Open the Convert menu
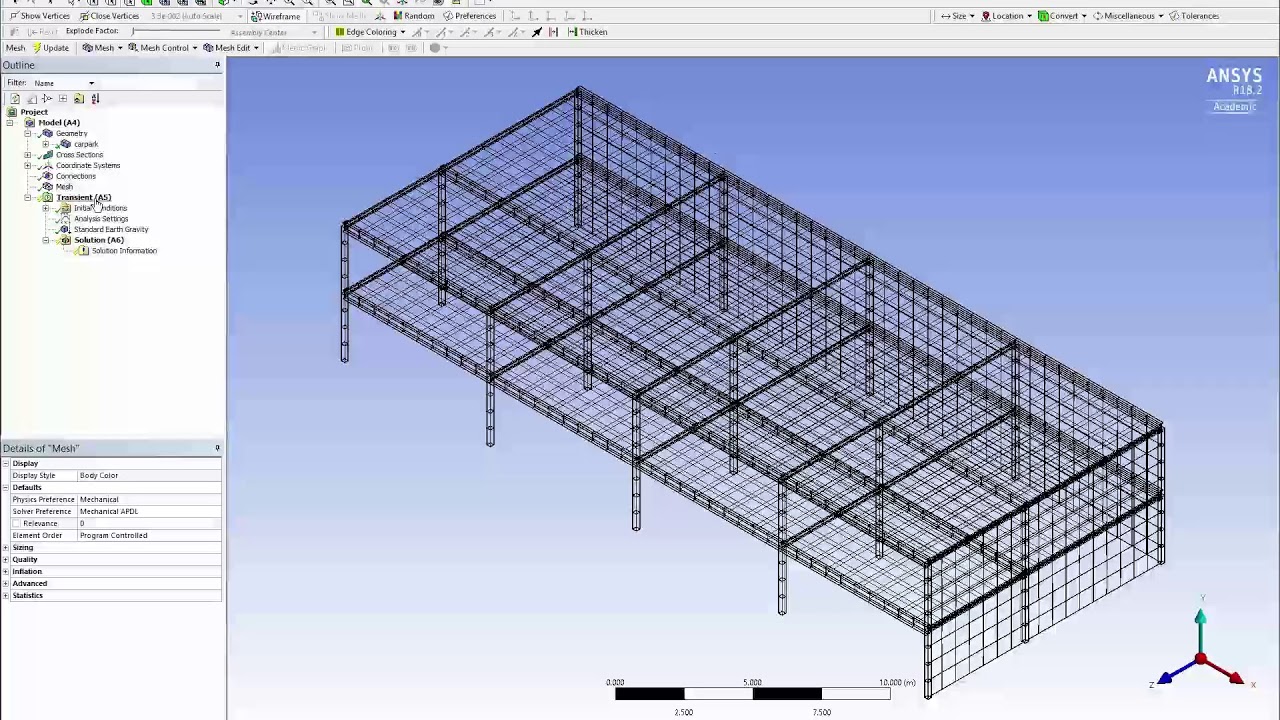The width and height of the screenshot is (1280, 720). tap(1062, 16)
